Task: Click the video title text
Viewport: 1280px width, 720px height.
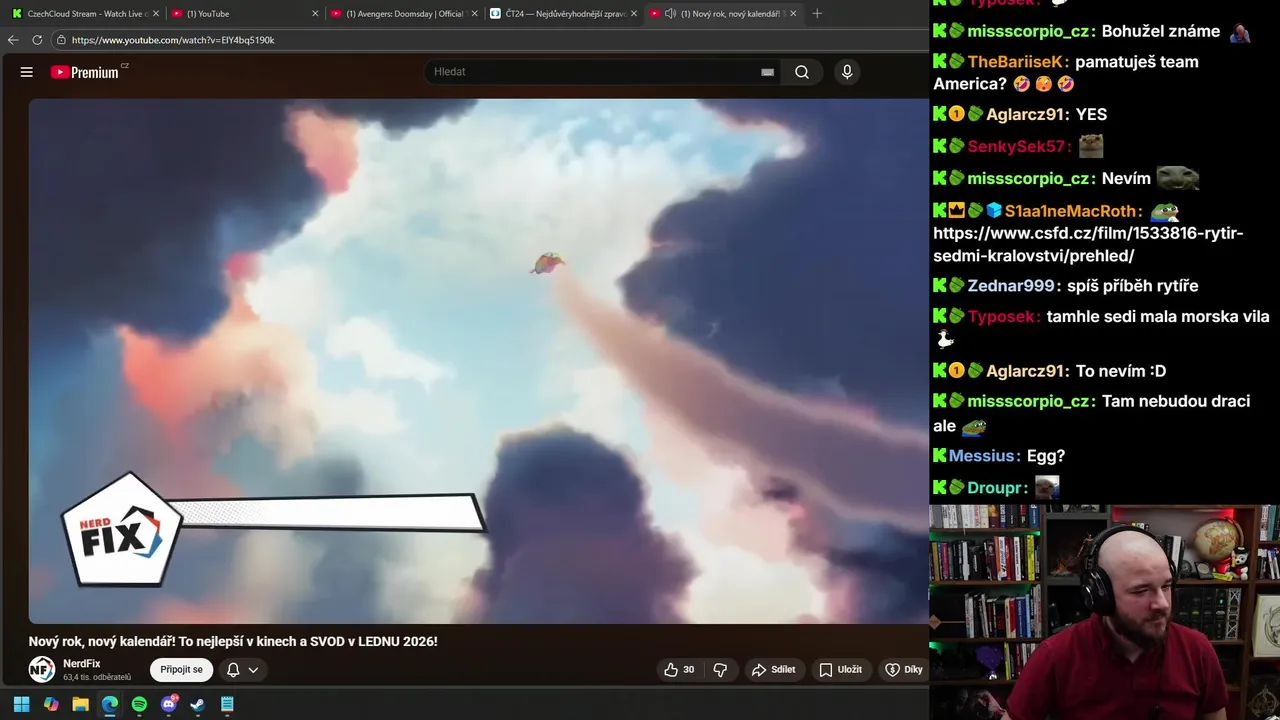Action: 233,641
